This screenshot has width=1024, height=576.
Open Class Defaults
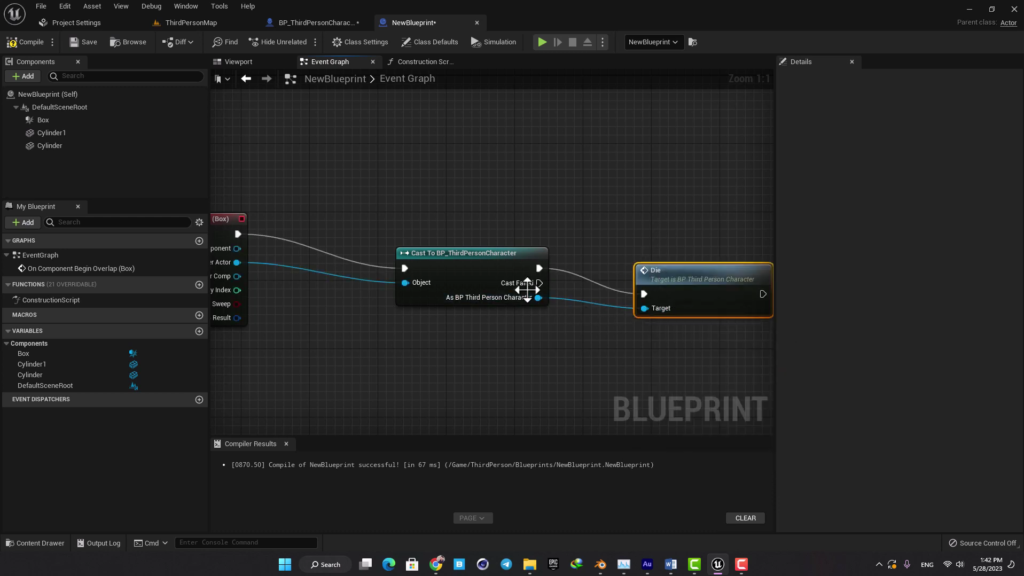[430, 42]
